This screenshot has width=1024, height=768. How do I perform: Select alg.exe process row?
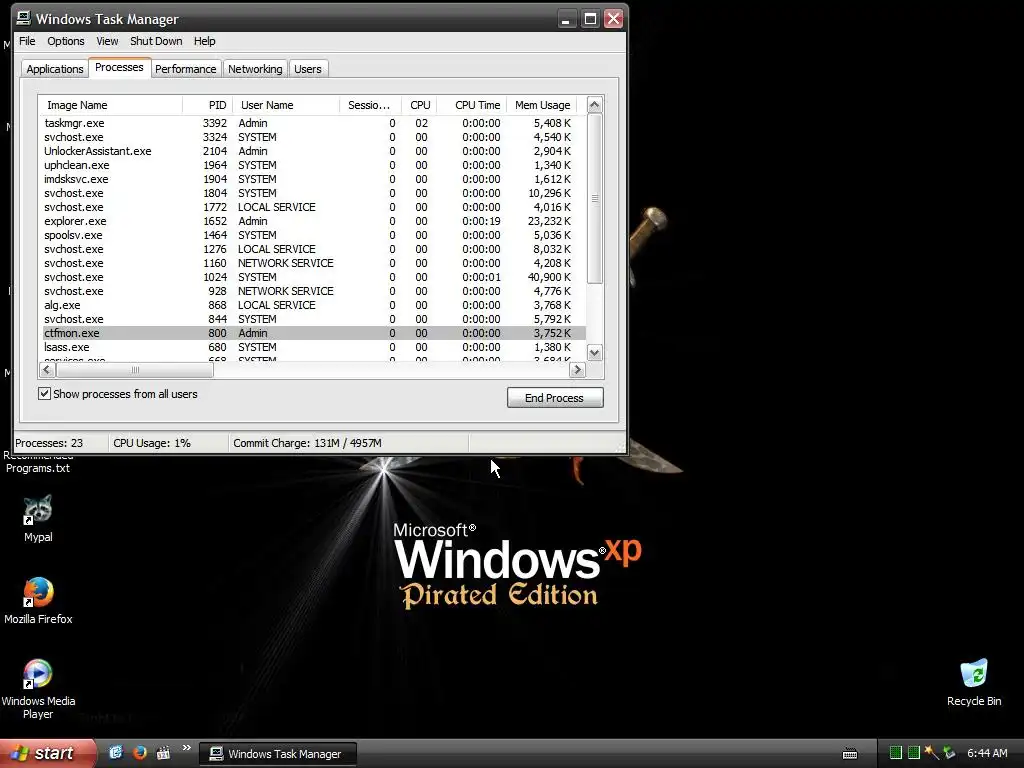click(312, 305)
